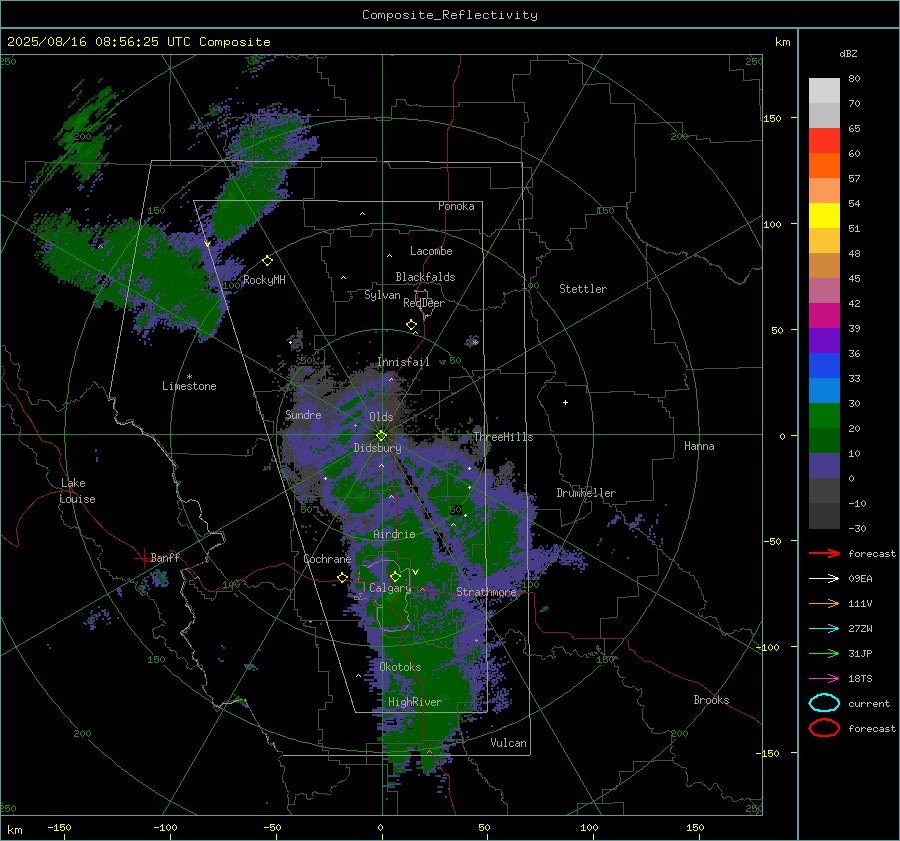
Task: Click the yellow diamond marker below RedDeer
Action: 411,325
